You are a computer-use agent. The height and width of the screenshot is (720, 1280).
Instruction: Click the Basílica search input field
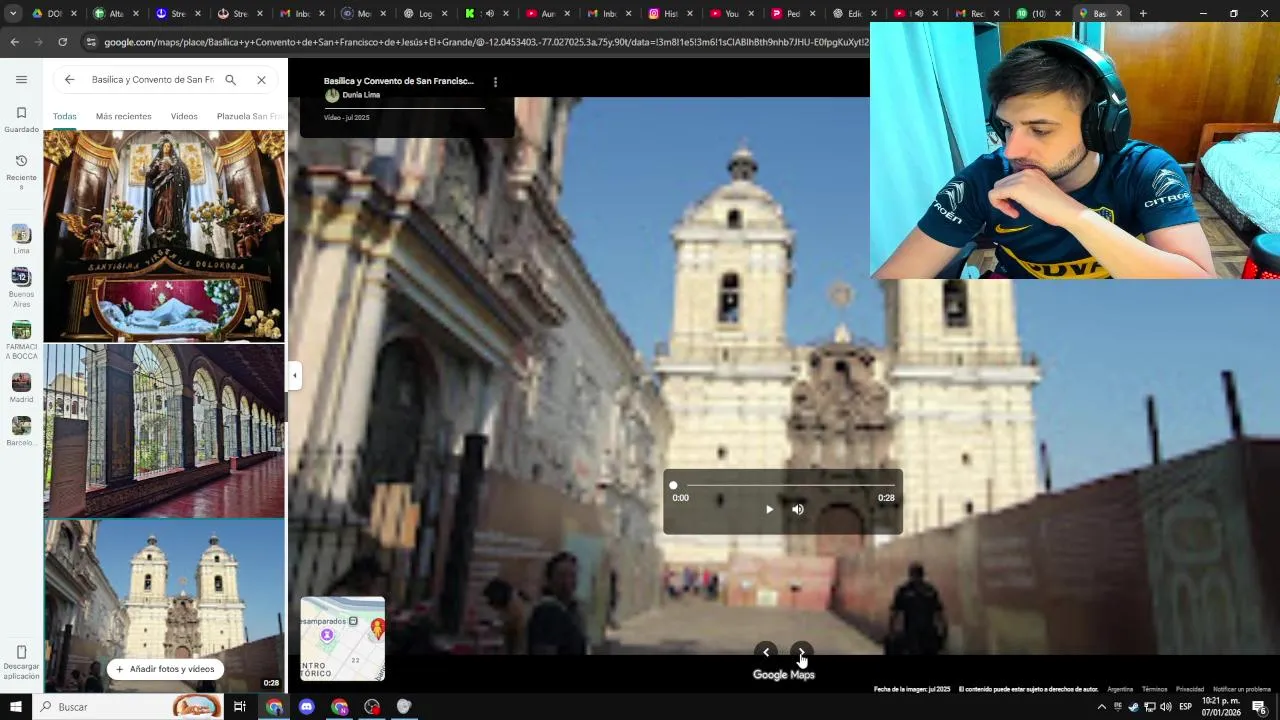(x=152, y=79)
